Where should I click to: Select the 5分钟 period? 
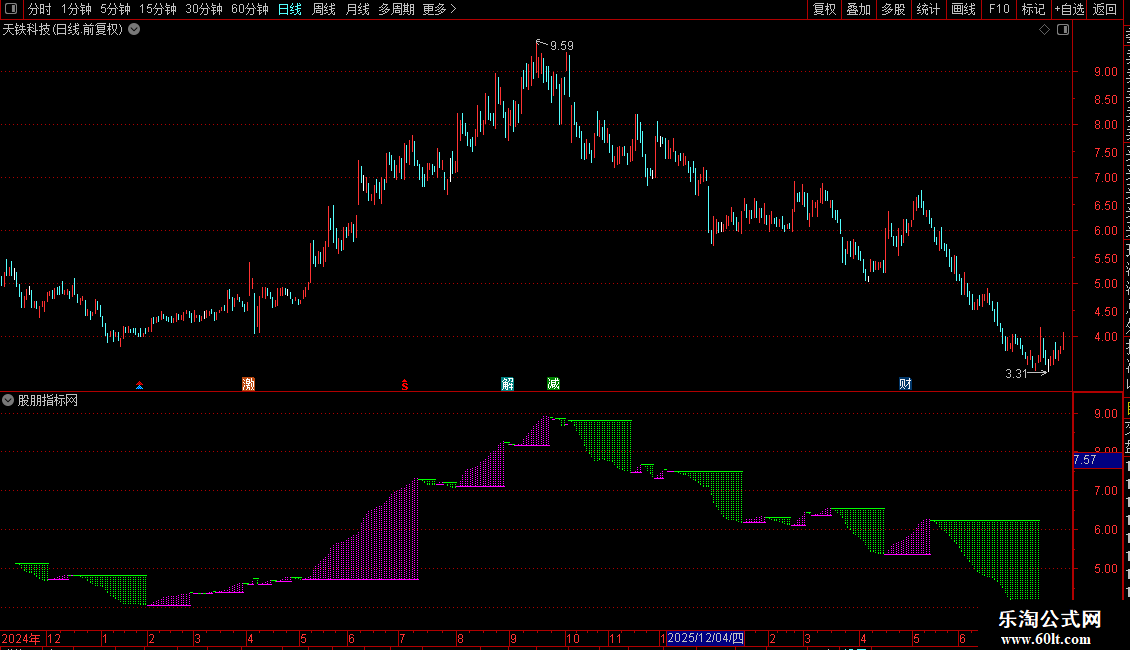pos(115,9)
